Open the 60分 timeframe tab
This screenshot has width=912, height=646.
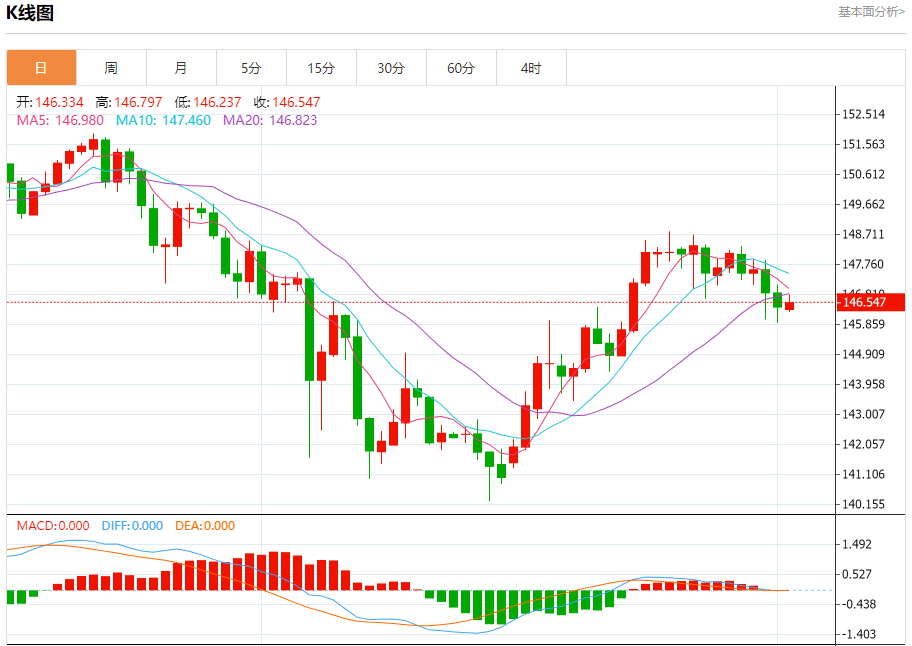click(x=461, y=68)
